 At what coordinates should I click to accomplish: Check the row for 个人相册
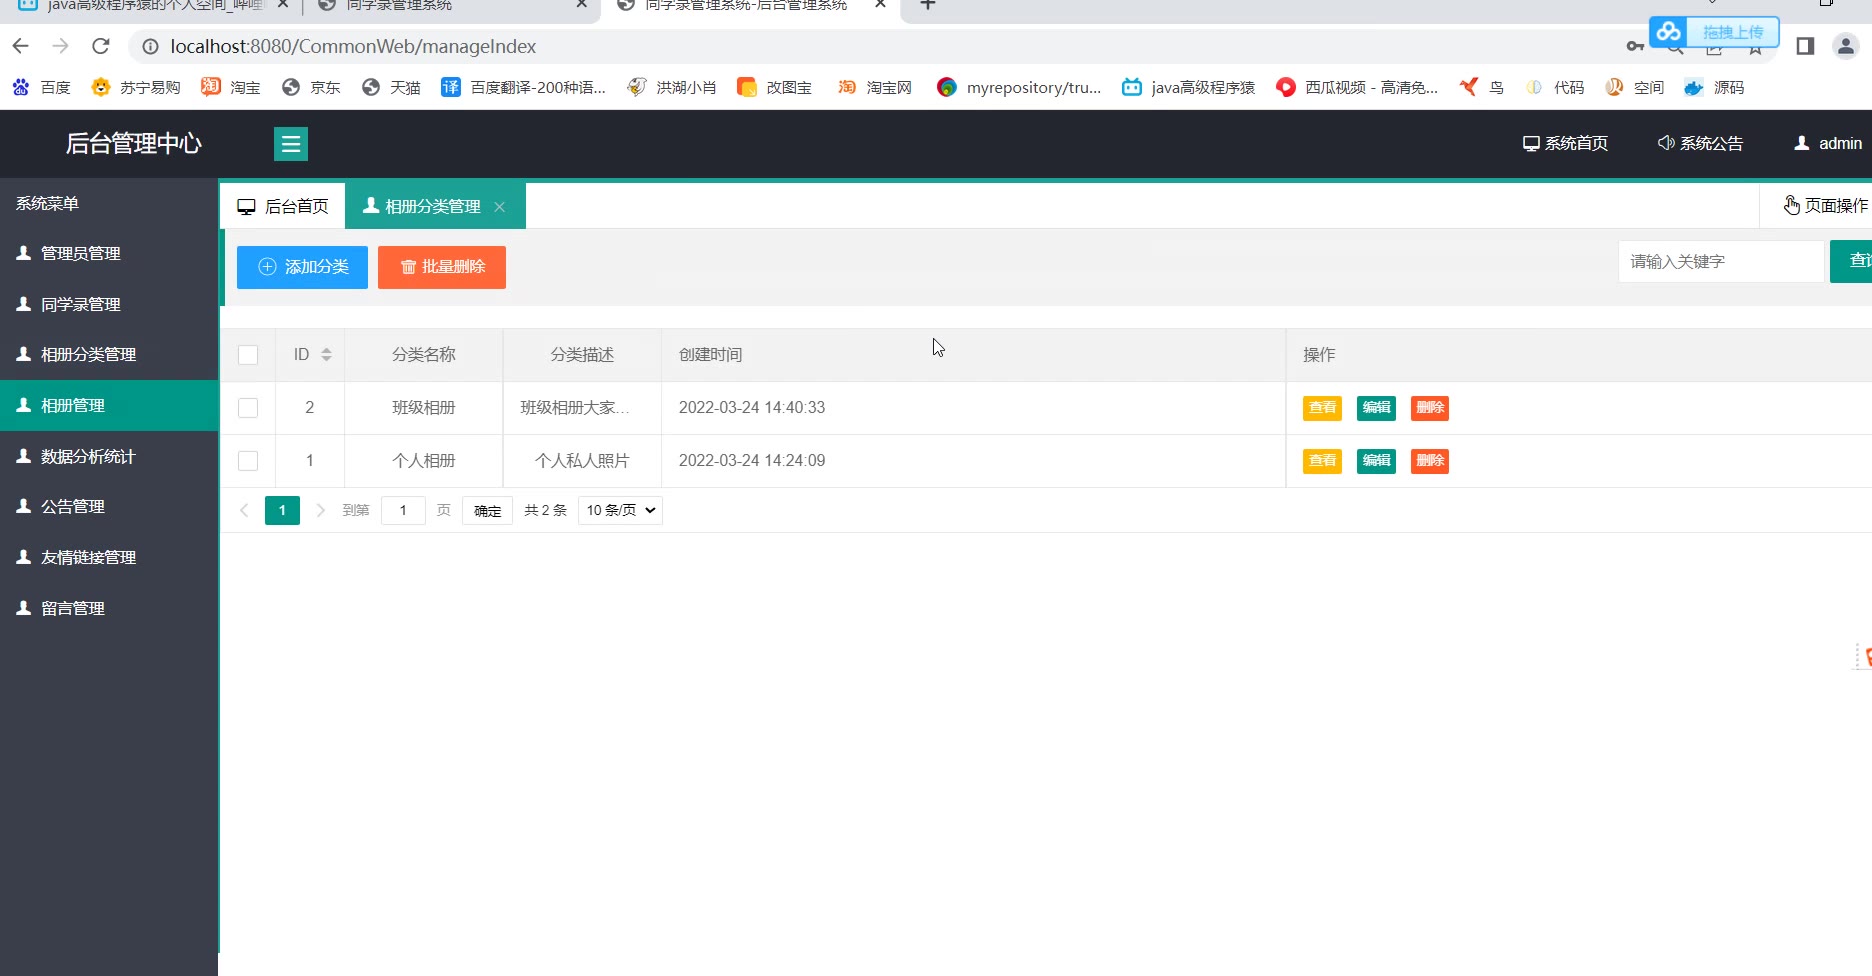[248, 461]
